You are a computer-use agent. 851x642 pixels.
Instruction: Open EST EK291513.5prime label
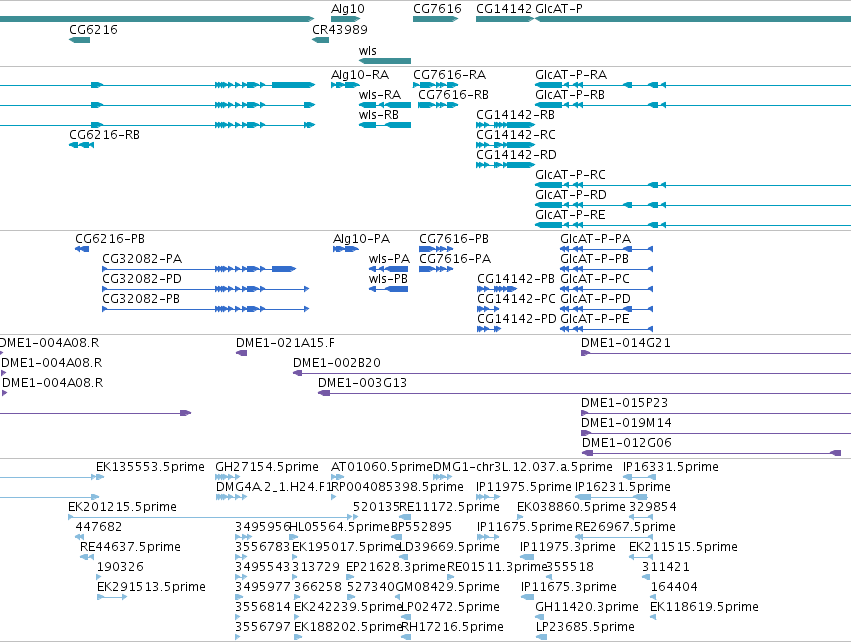click(151, 588)
